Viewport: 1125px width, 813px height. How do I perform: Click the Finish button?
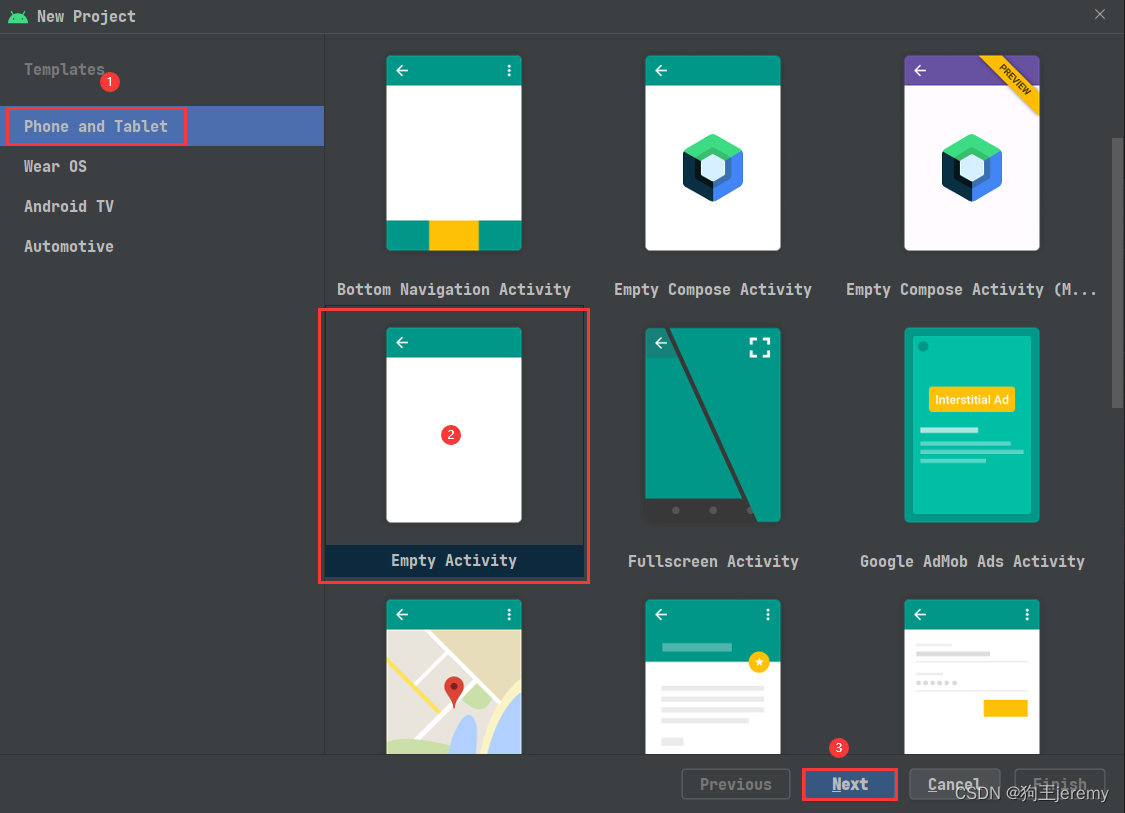(x=1060, y=784)
